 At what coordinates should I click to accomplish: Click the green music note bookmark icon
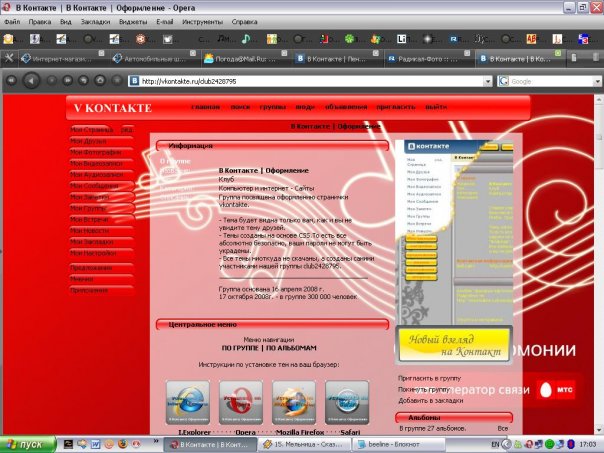coord(245,39)
